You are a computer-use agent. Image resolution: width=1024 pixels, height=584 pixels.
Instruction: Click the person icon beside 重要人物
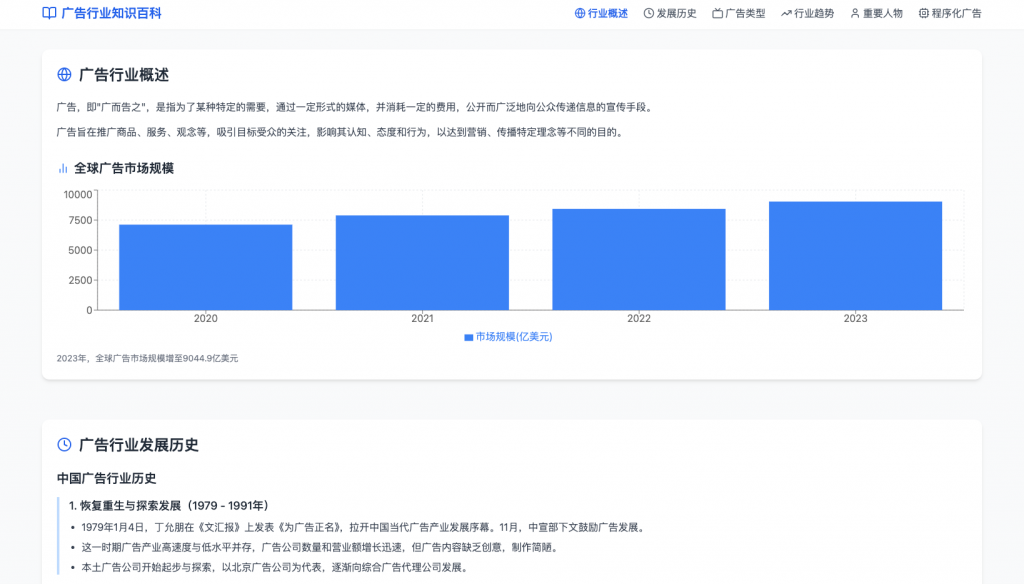point(855,13)
